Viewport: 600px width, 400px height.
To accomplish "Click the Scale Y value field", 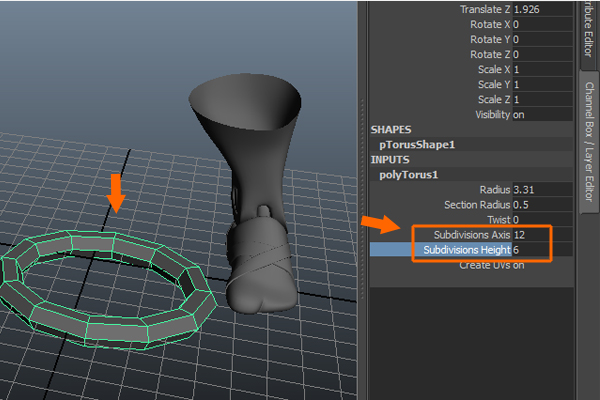I will 542,85.
